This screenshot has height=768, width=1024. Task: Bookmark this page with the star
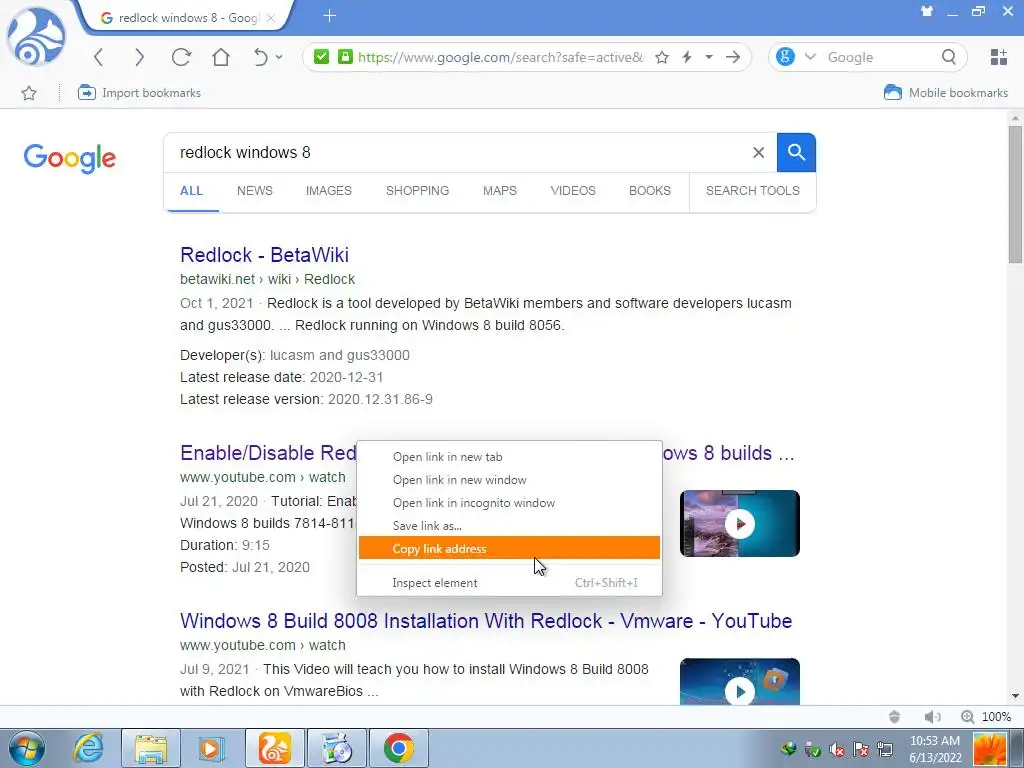[x=662, y=57]
